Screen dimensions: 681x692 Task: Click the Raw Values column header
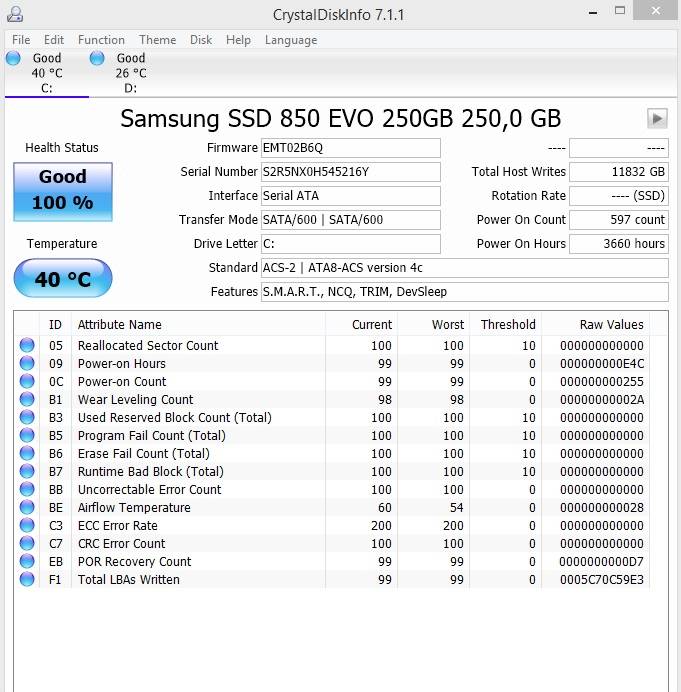pos(595,325)
